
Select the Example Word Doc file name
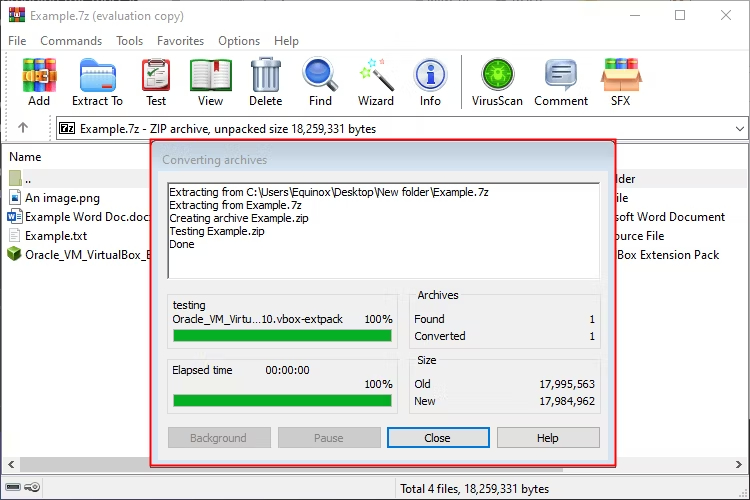point(88,217)
